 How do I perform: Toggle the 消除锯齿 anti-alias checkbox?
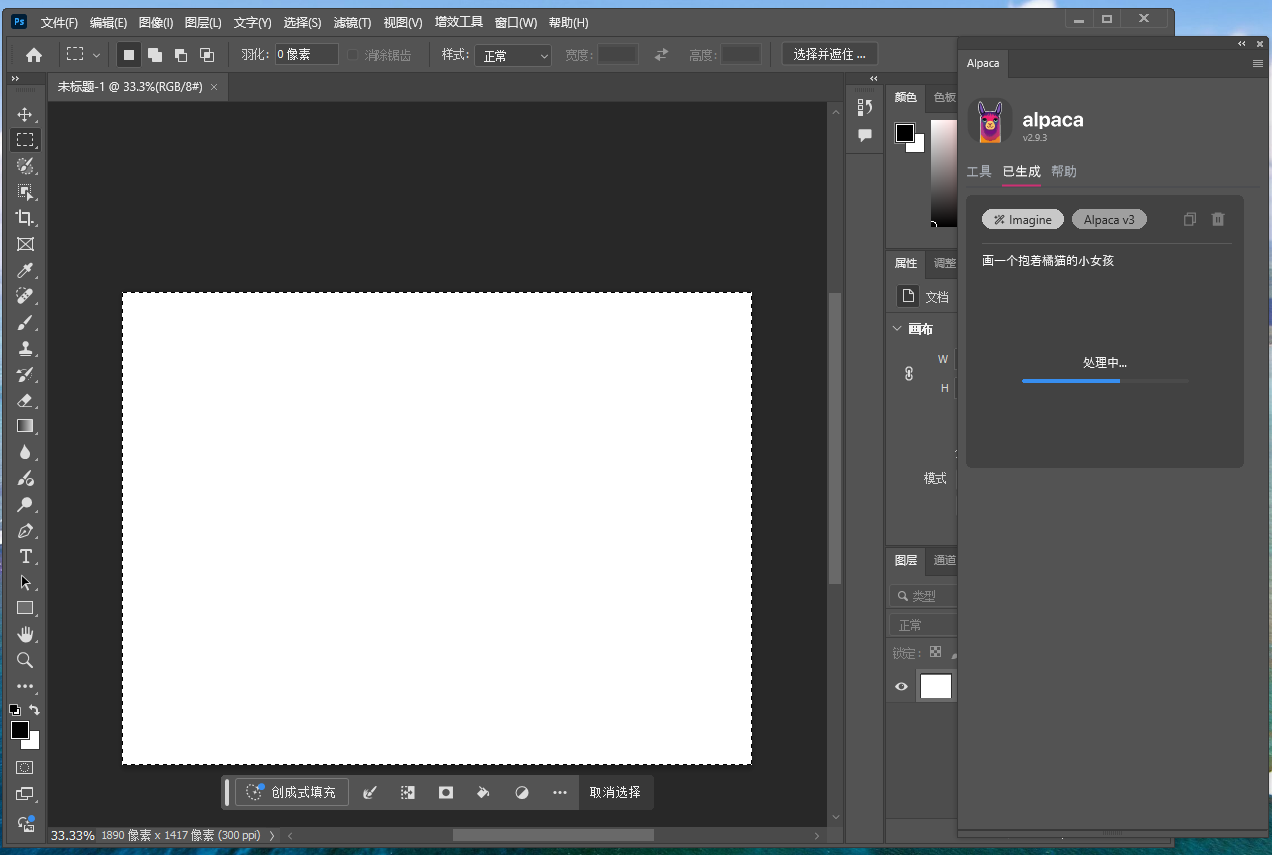352,55
